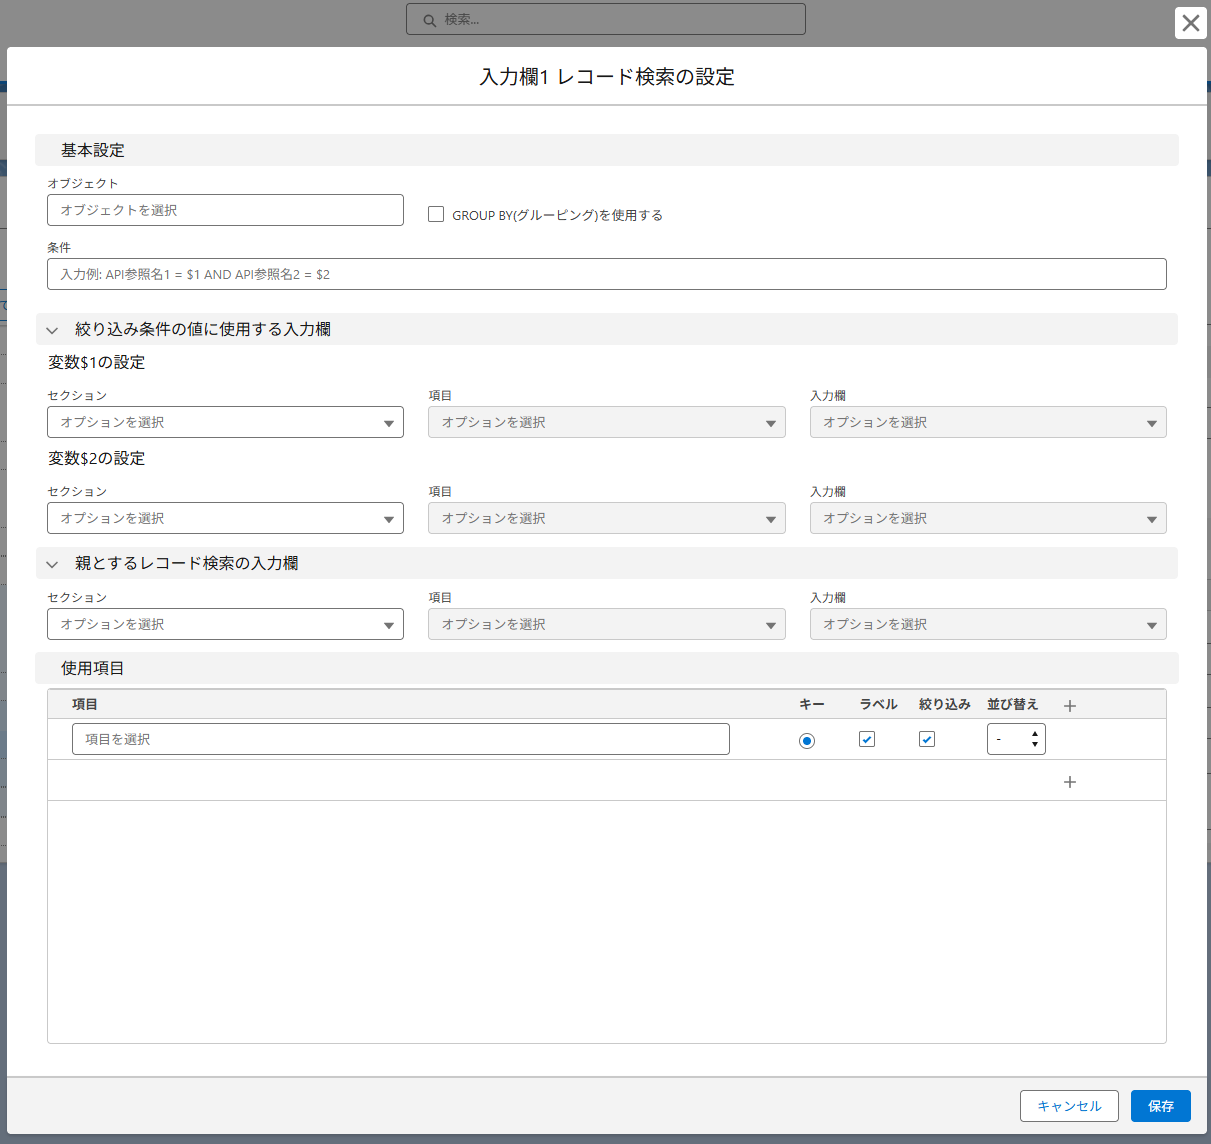Uncheck the ラベル checkbox
Viewport: 1211px width, 1144px height.
[x=867, y=740]
